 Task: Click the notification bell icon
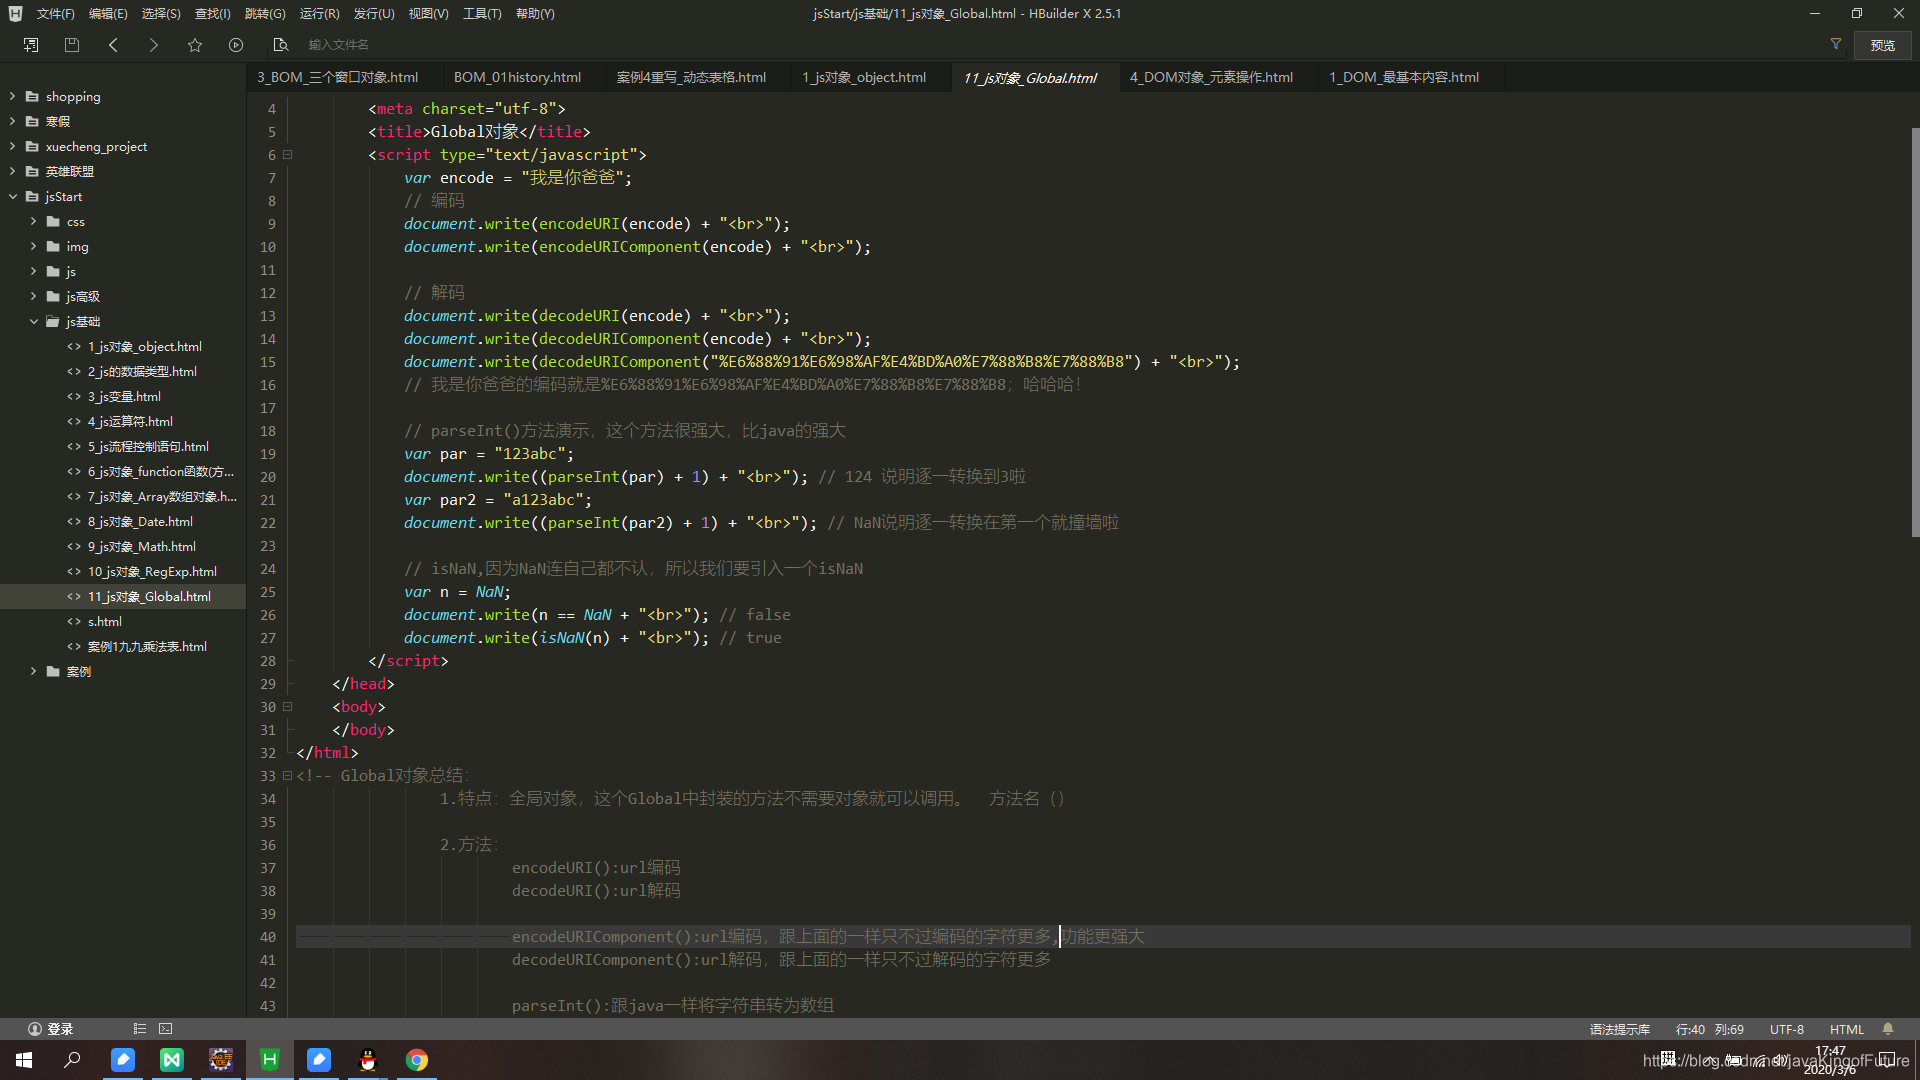coord(1888,1028)
